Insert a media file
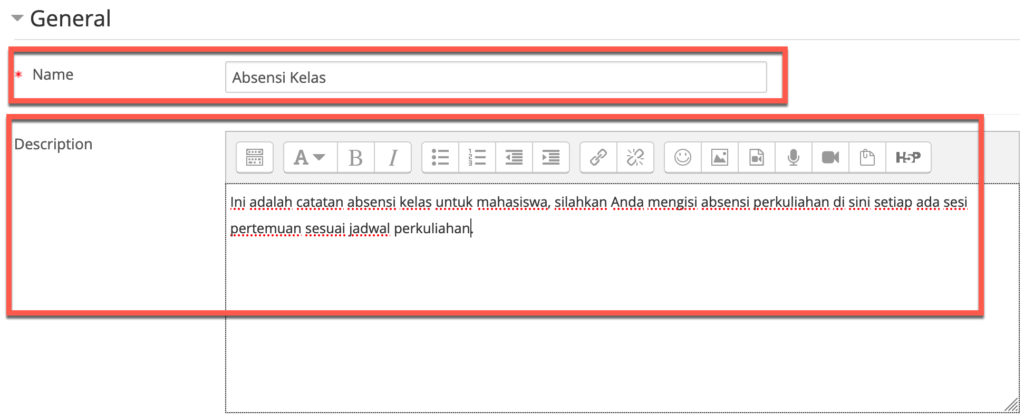 point(756,157)
